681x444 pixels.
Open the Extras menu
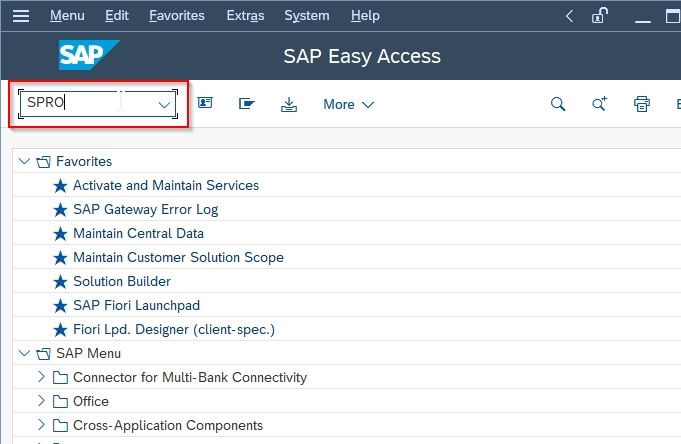(245, 16)
